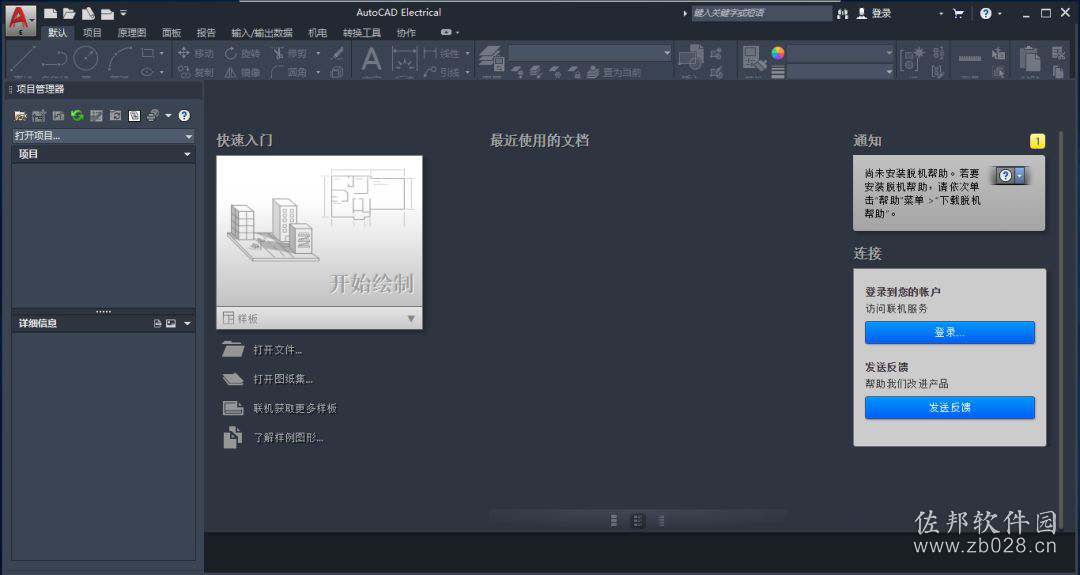Screen dimensions: 1080x575
Task: Click the New drawing quick-access icon
Action: click(x=50, y=13)
